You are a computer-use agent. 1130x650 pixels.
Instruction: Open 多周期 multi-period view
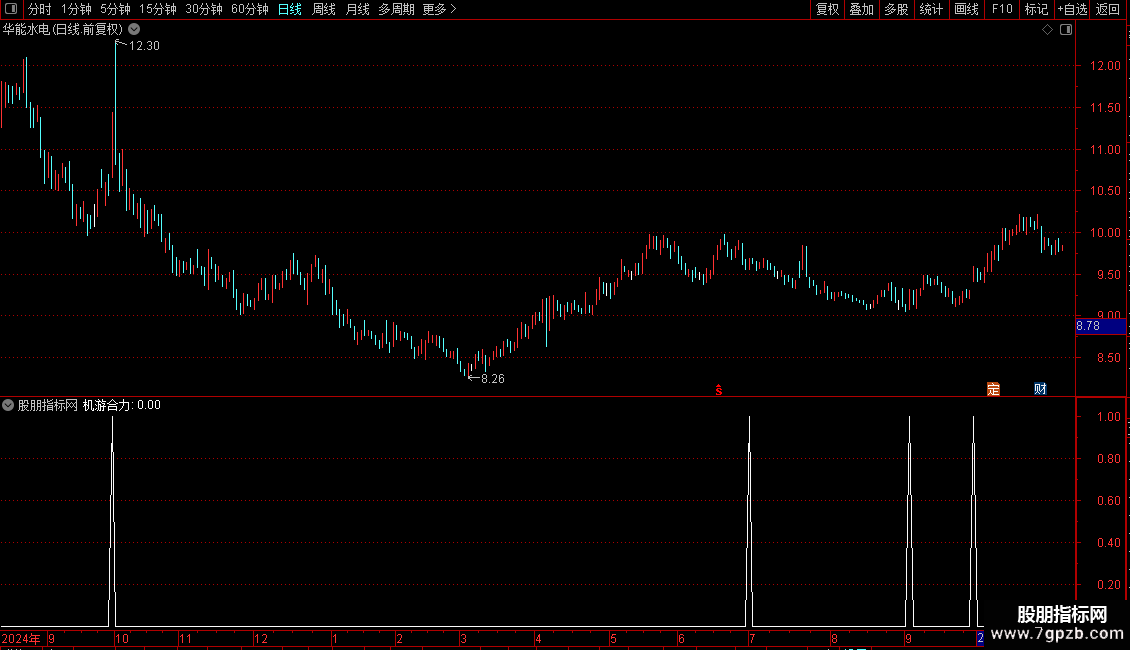click(396, 9)
